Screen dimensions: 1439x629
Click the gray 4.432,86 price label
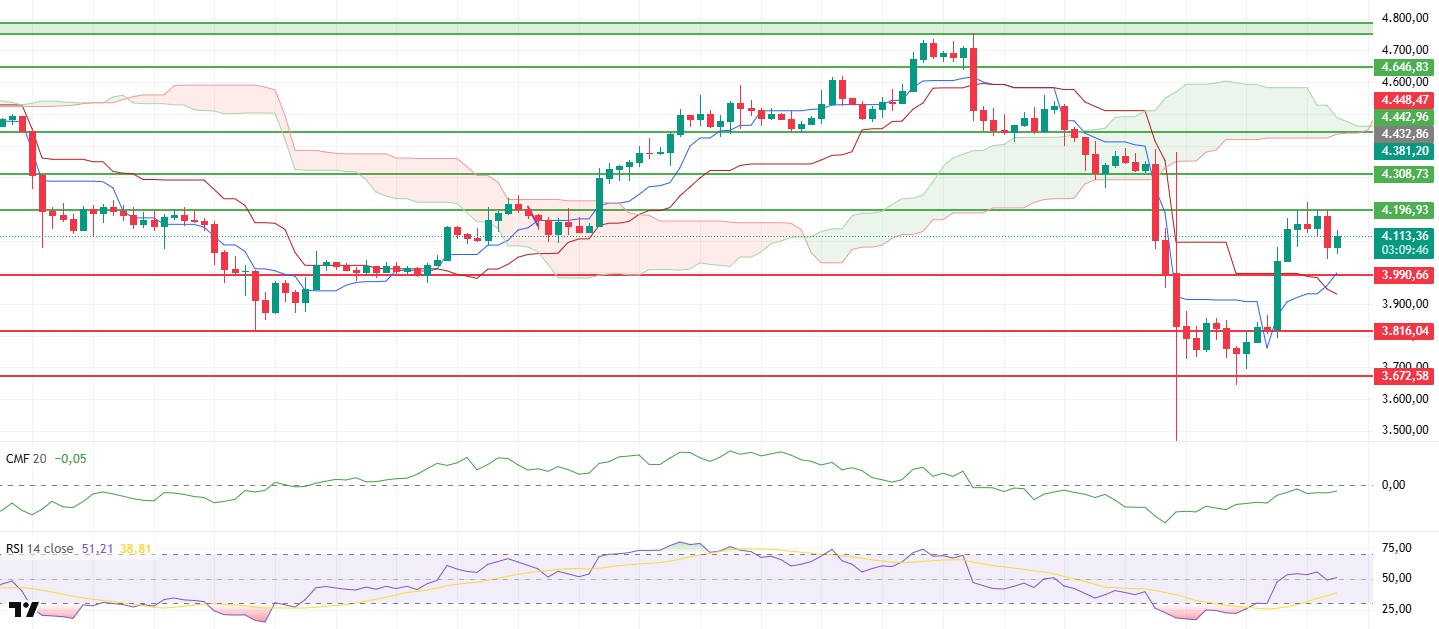pyautogui.click(x=1405, y=133)
